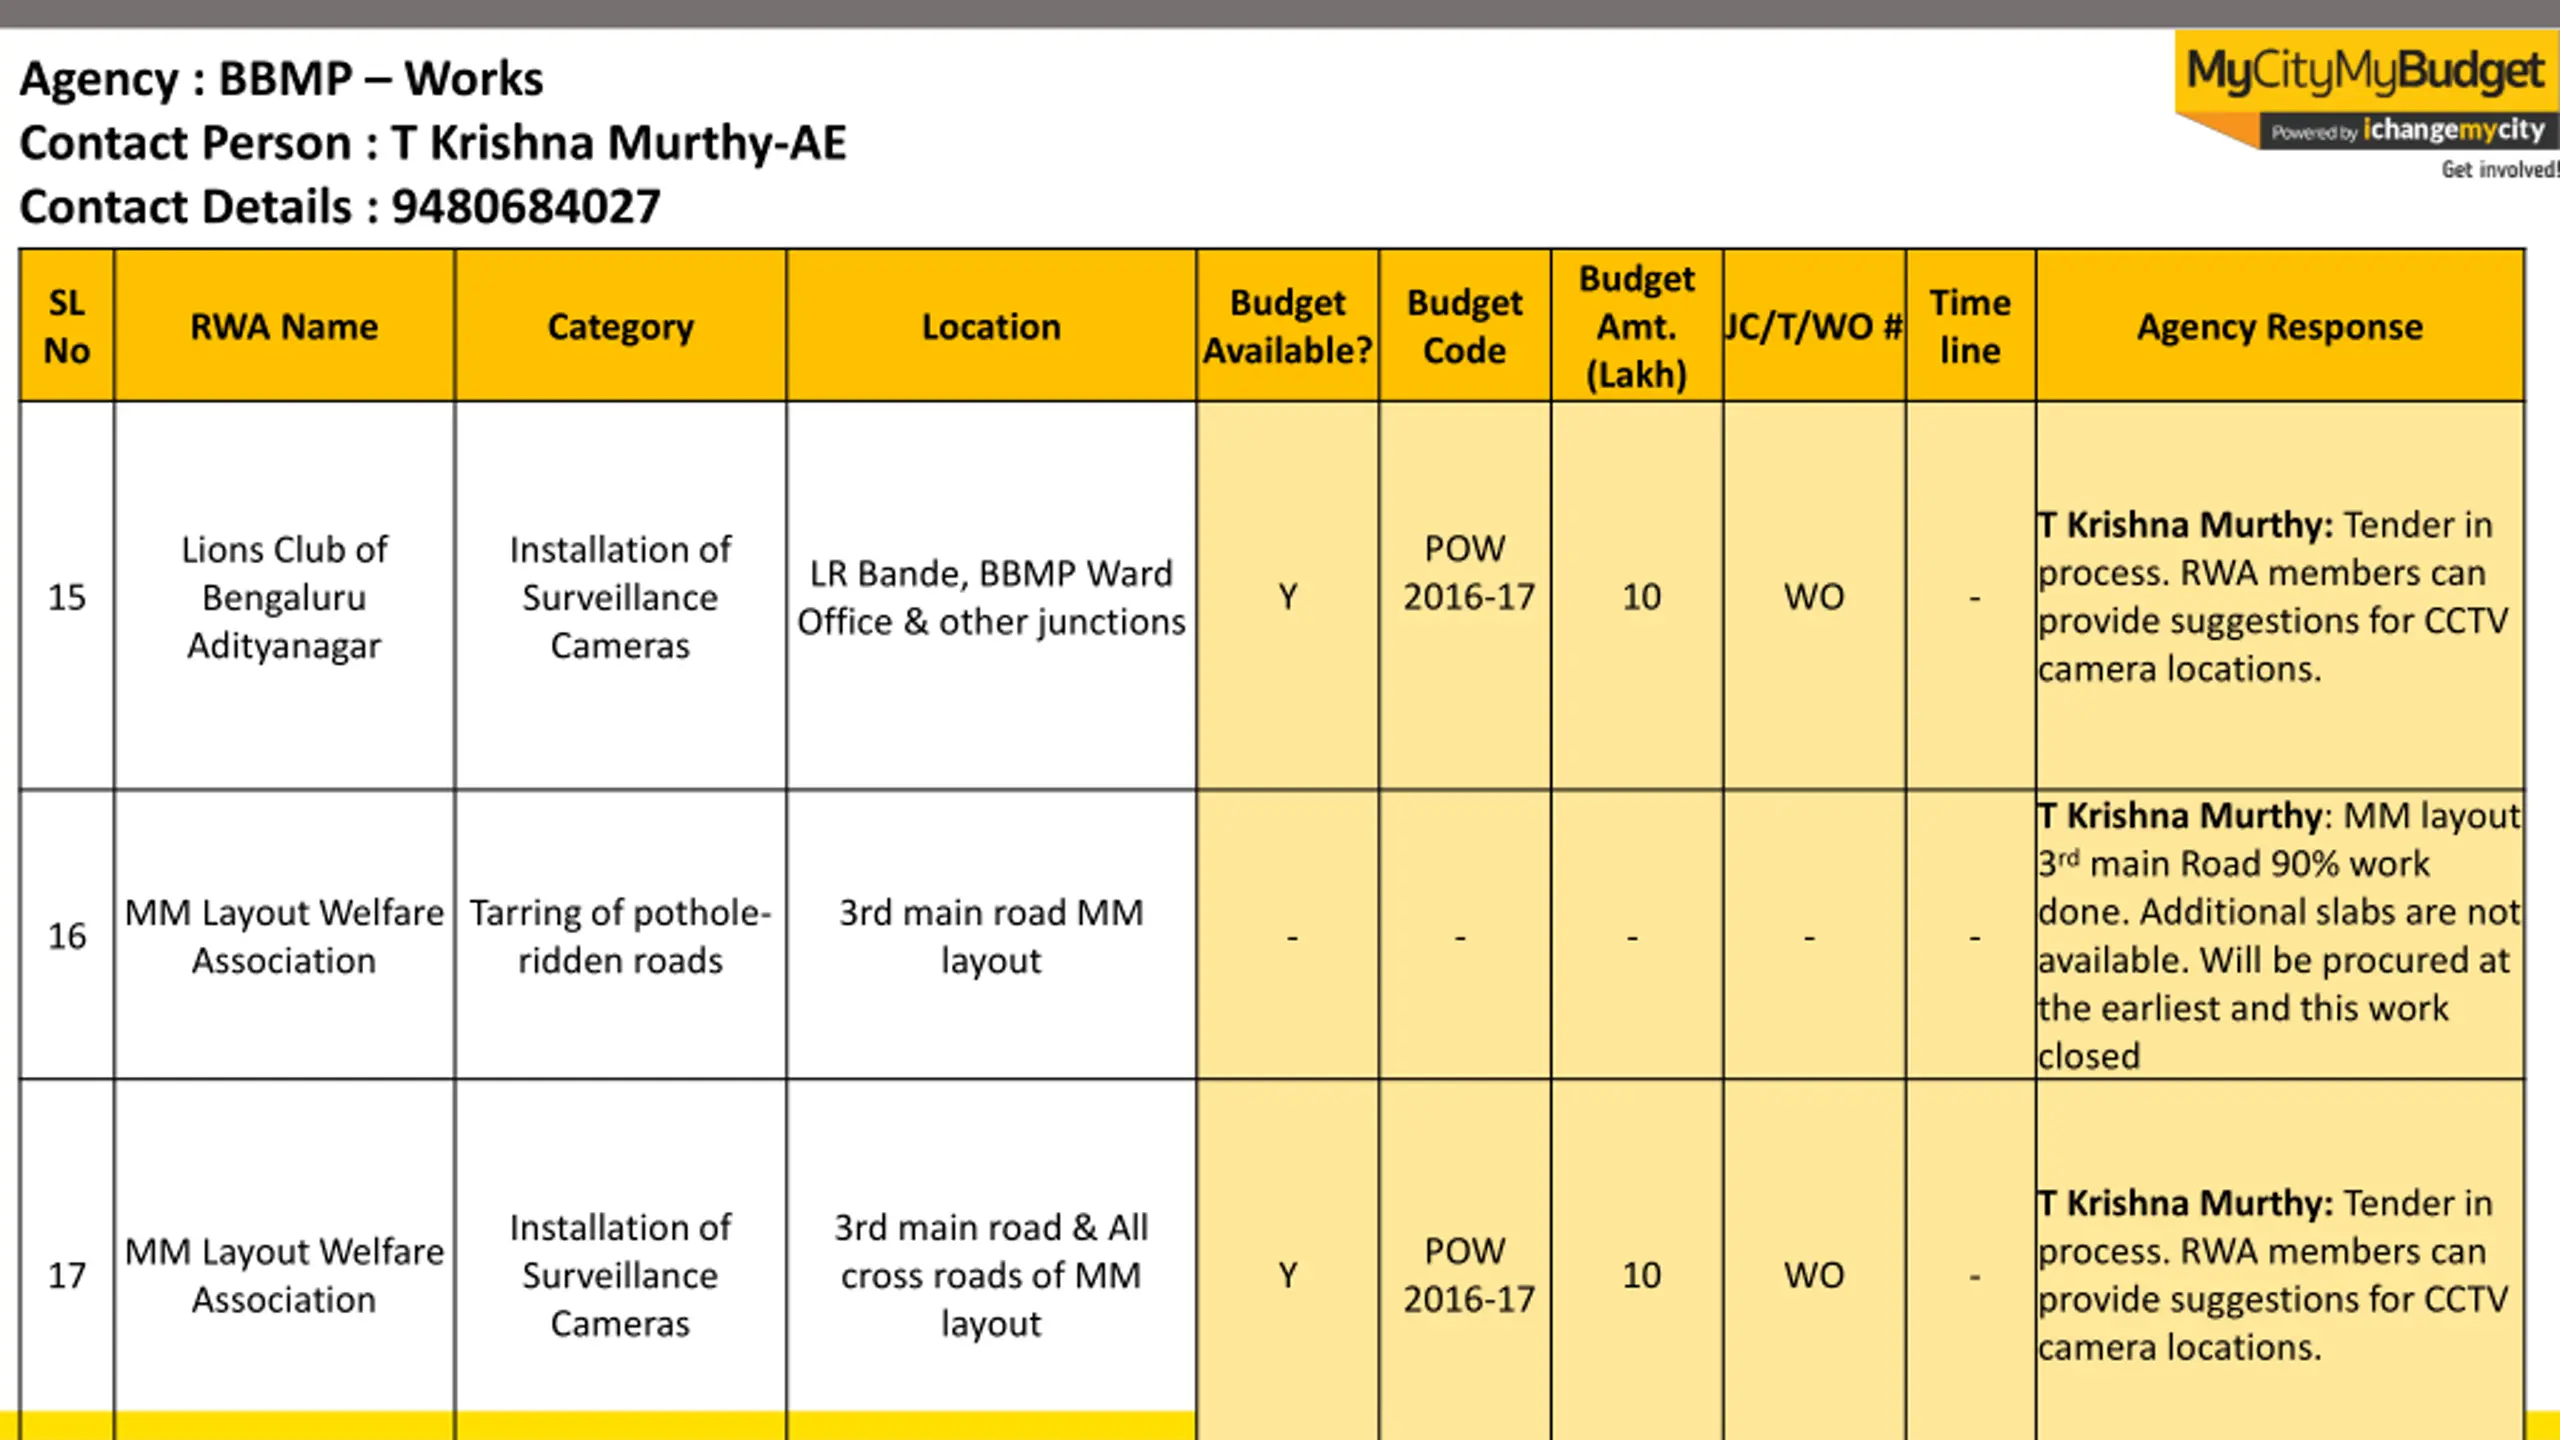Click the 'SL No' column header

coord(67,326)
